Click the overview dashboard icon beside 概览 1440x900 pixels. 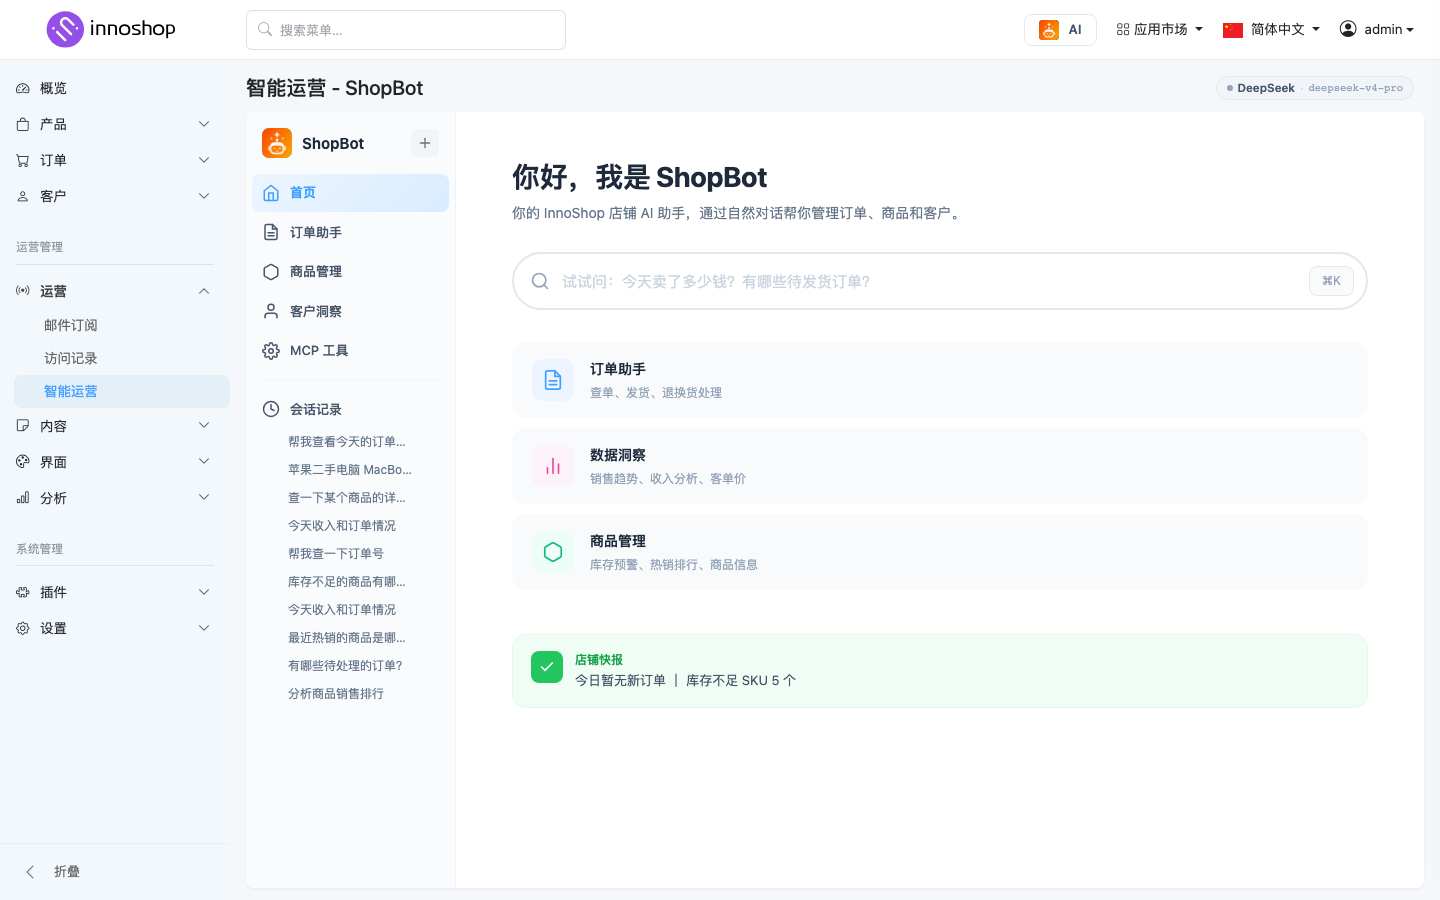click(23, 88)
